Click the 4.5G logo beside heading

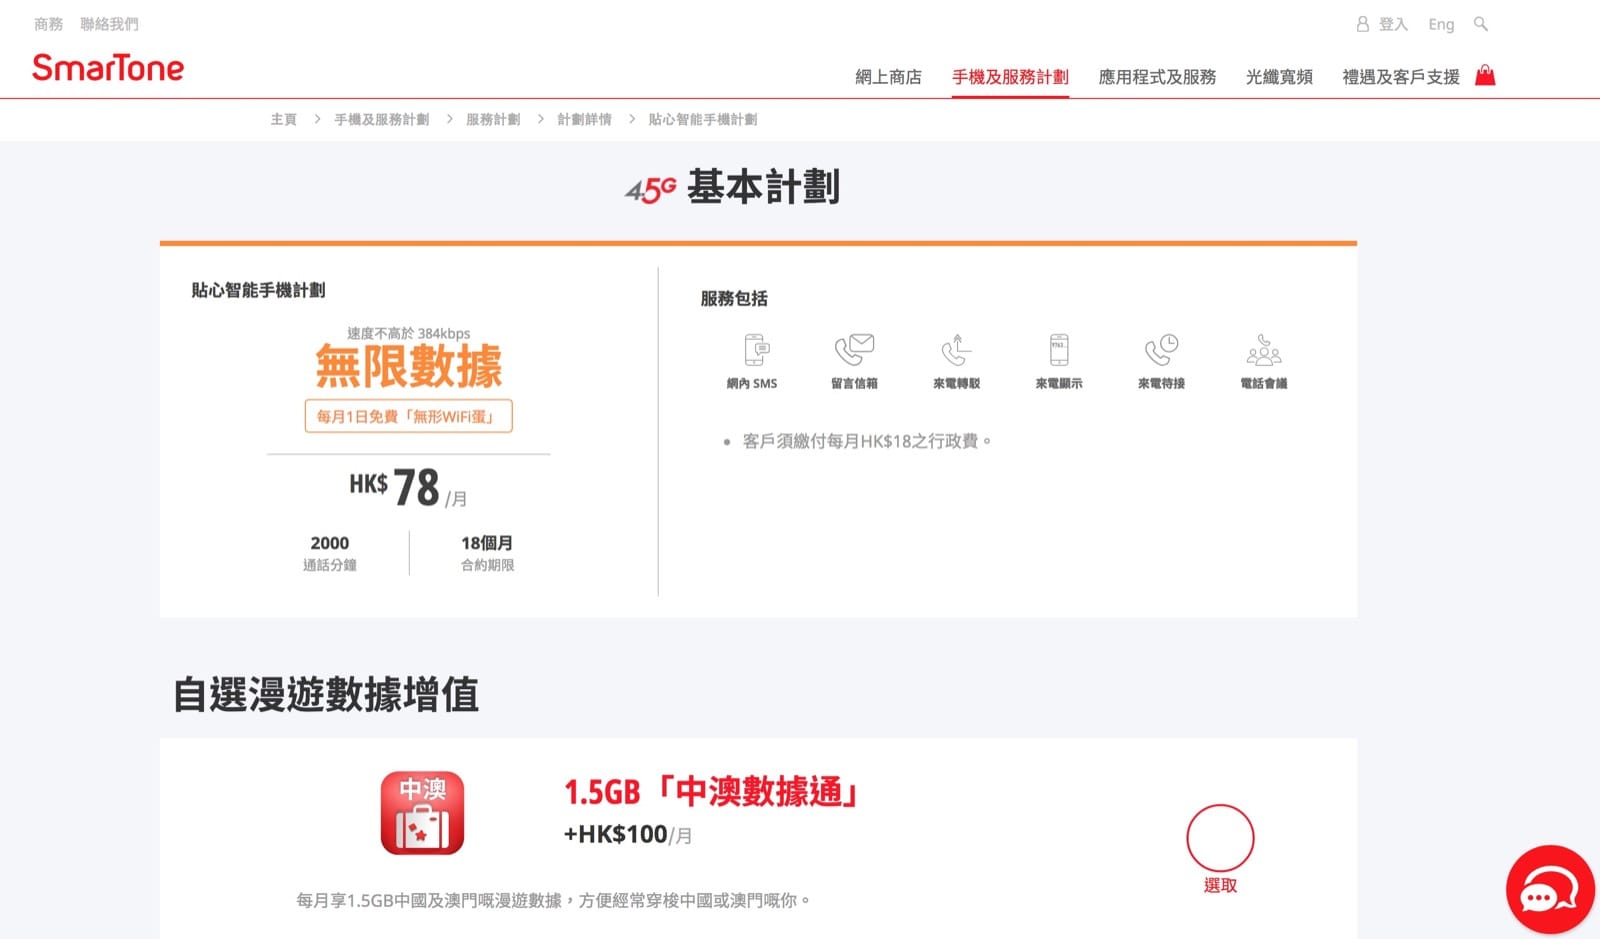[650, 189]
